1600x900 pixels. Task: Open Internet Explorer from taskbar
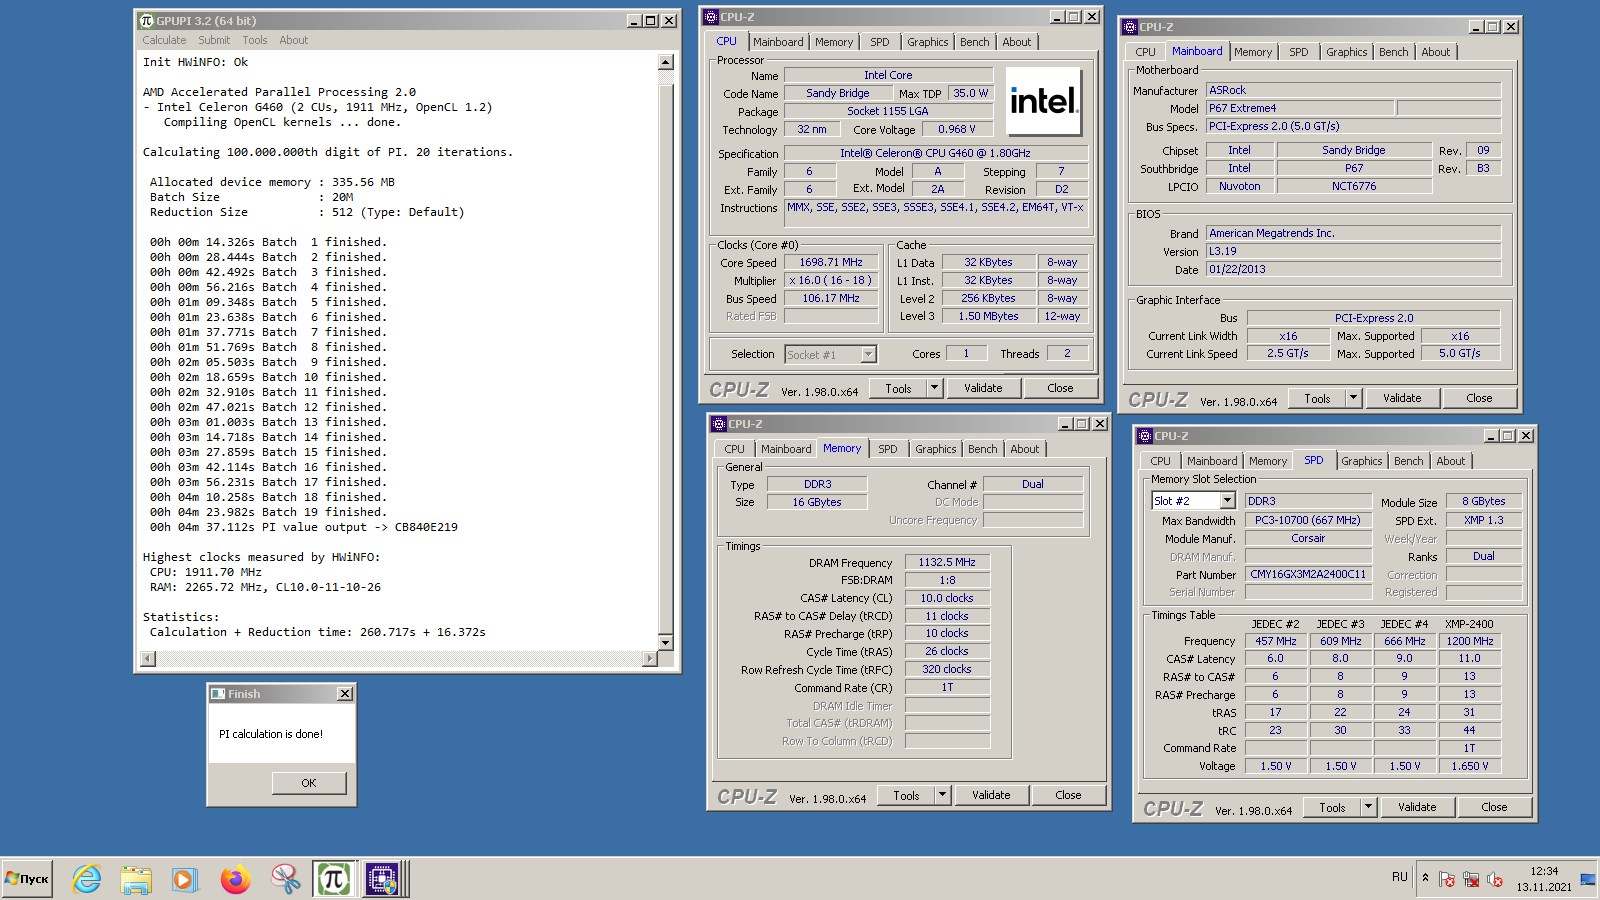[87, 879]
